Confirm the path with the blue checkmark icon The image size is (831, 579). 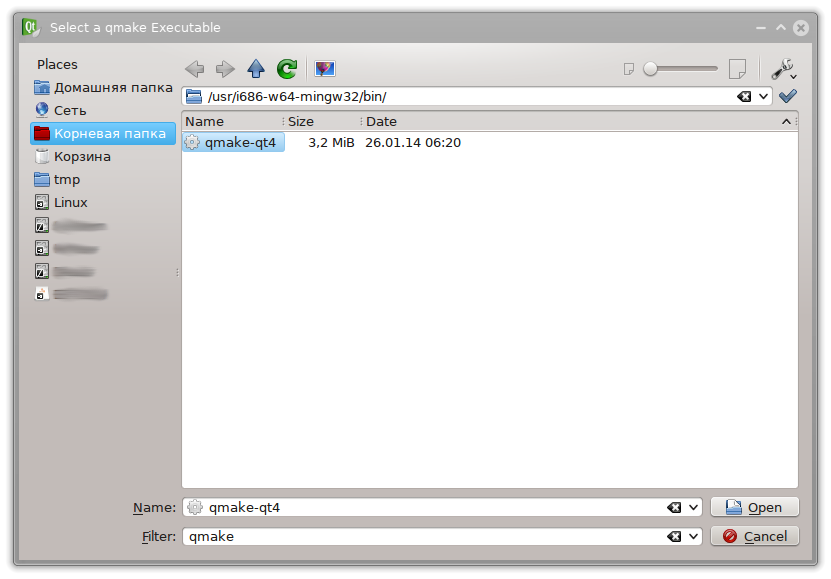coord(789,96)
